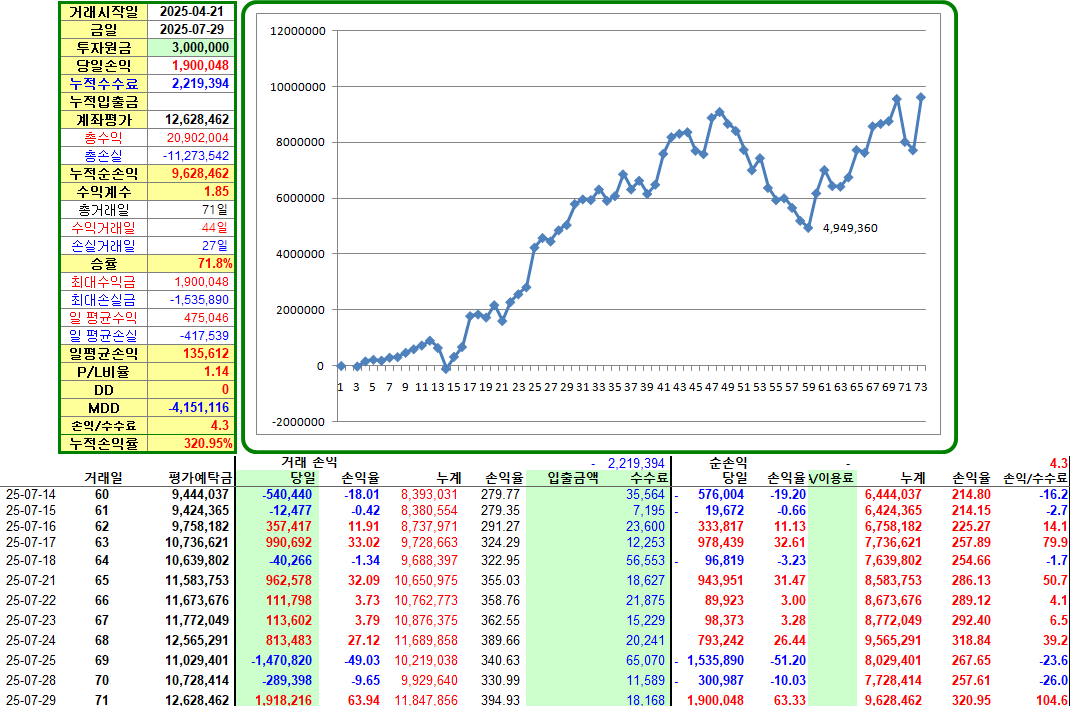
Task: Select the 평가예탁금 column header
Action: [201, 477]
